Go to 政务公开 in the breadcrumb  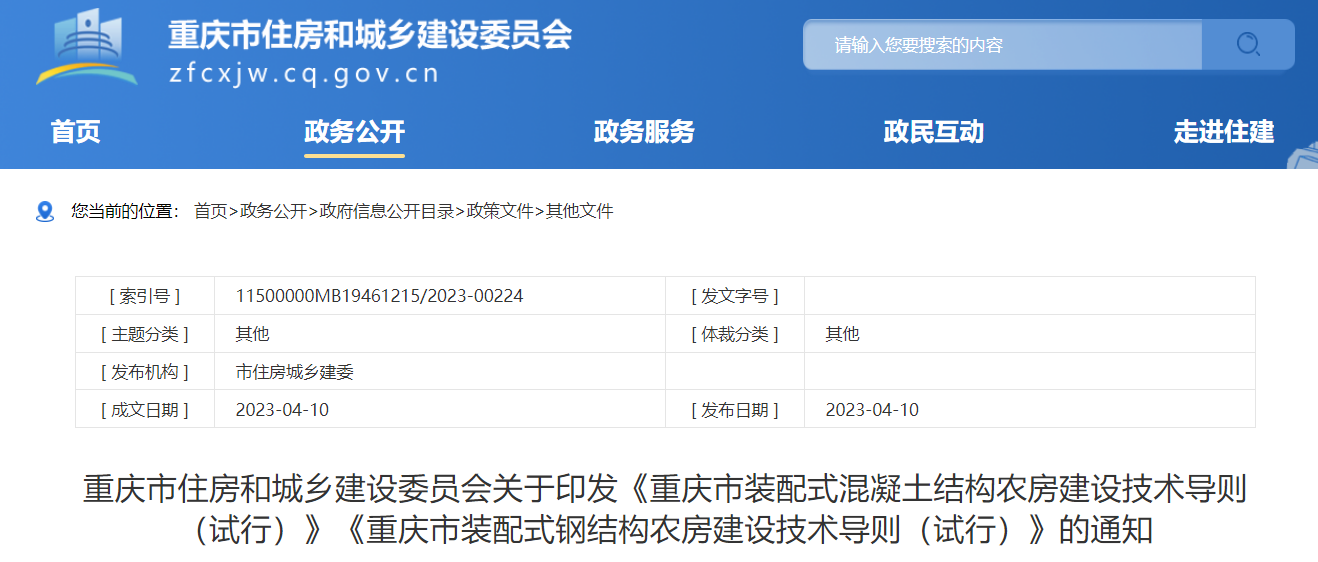273,212
